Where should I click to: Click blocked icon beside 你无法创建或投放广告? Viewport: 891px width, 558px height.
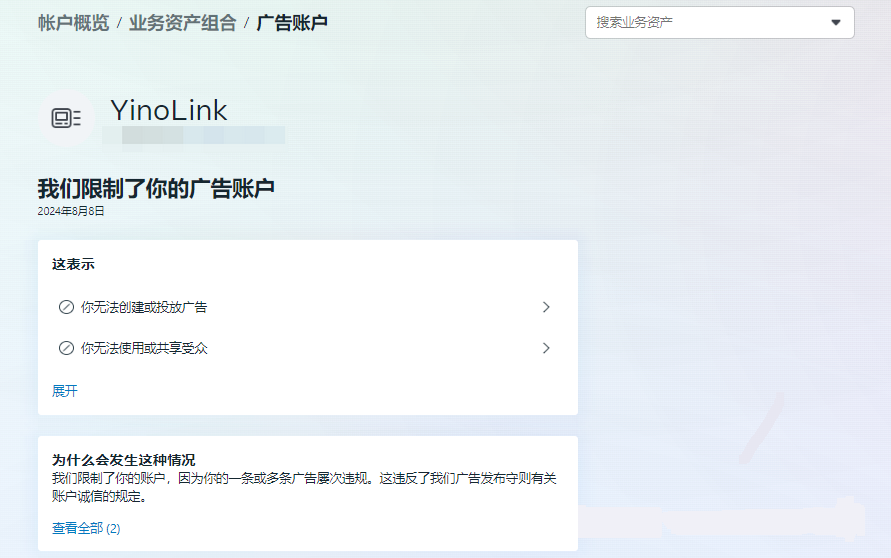coord(66,307)
